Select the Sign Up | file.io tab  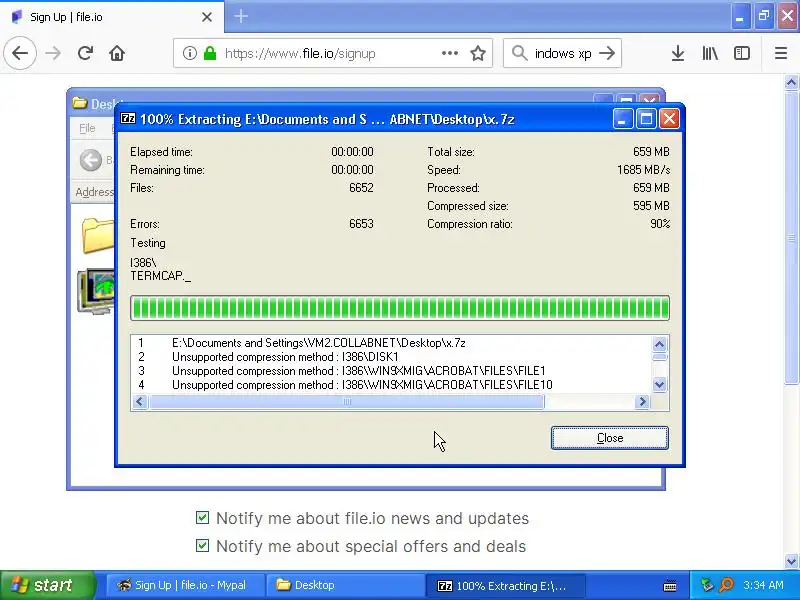tap(112, 17)
